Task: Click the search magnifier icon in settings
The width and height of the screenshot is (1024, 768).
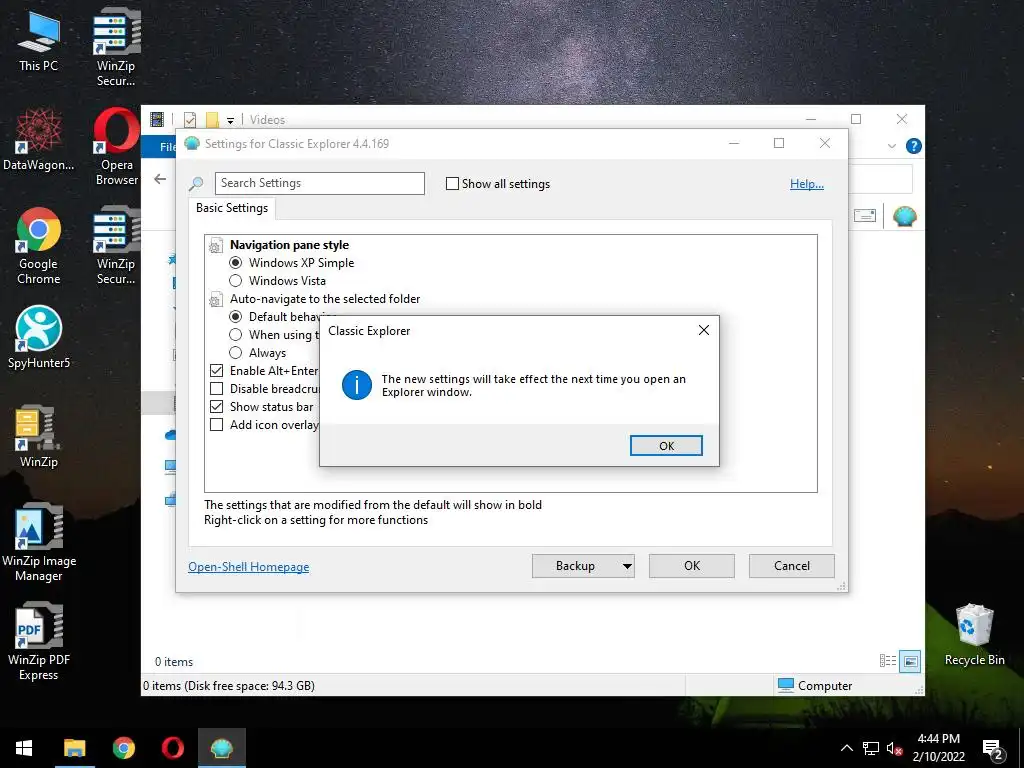Action: point(196,184)
